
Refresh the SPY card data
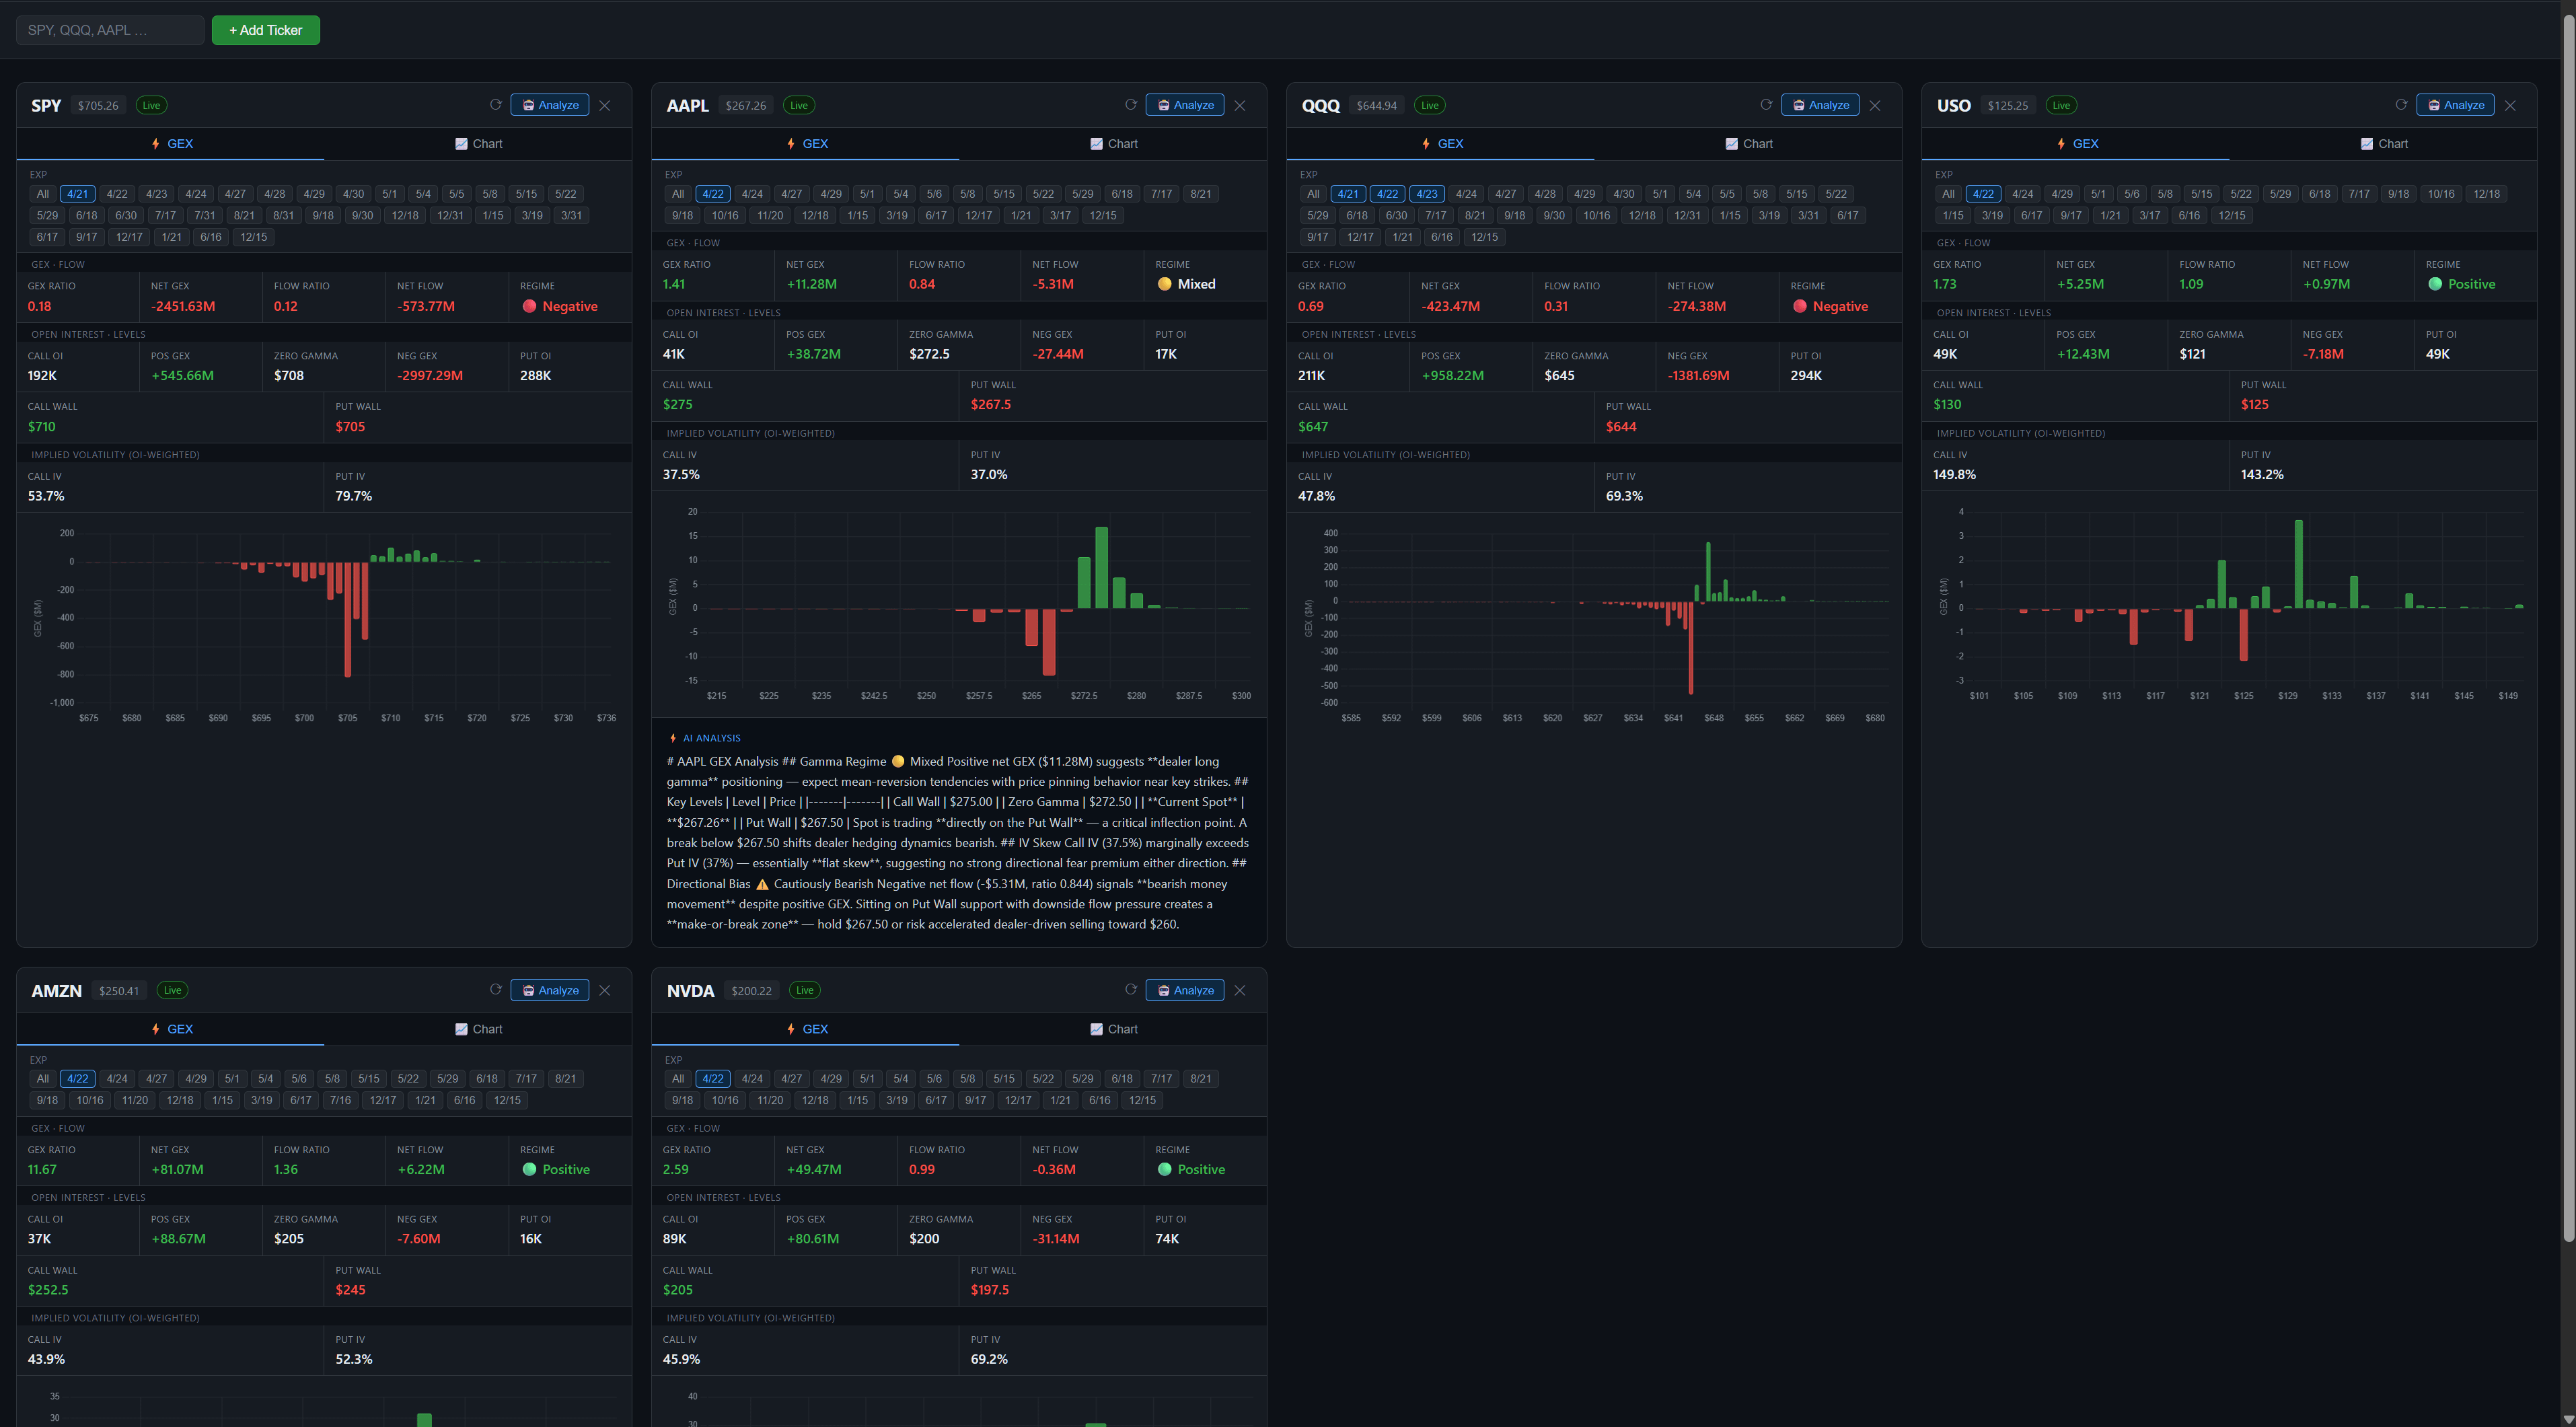[495, 105]
